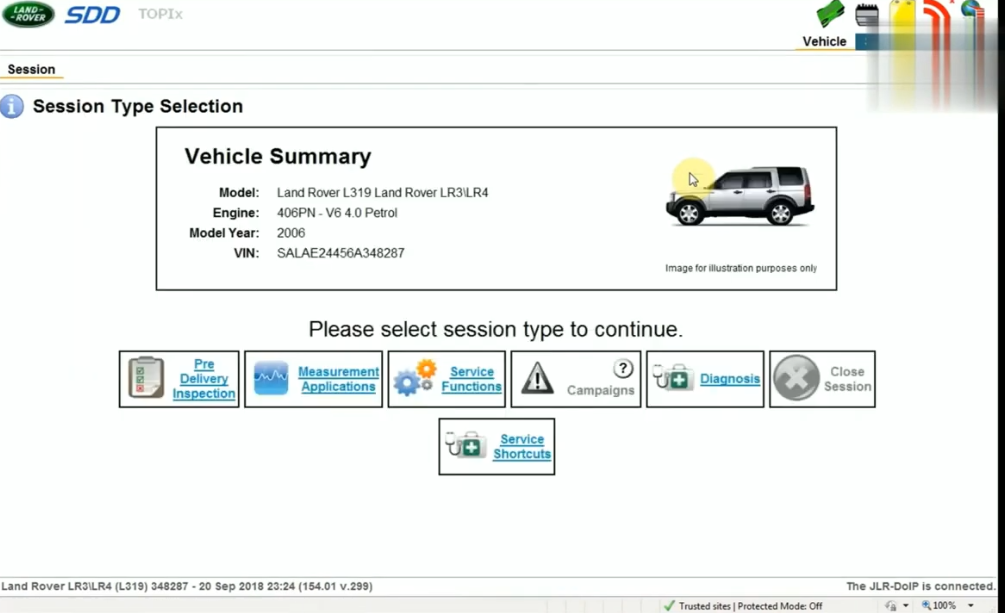The height and width of the screenshot is (613, 1005).
Task: Click the Trusted sites Protected Mode text
Action: tap(751, 606)
